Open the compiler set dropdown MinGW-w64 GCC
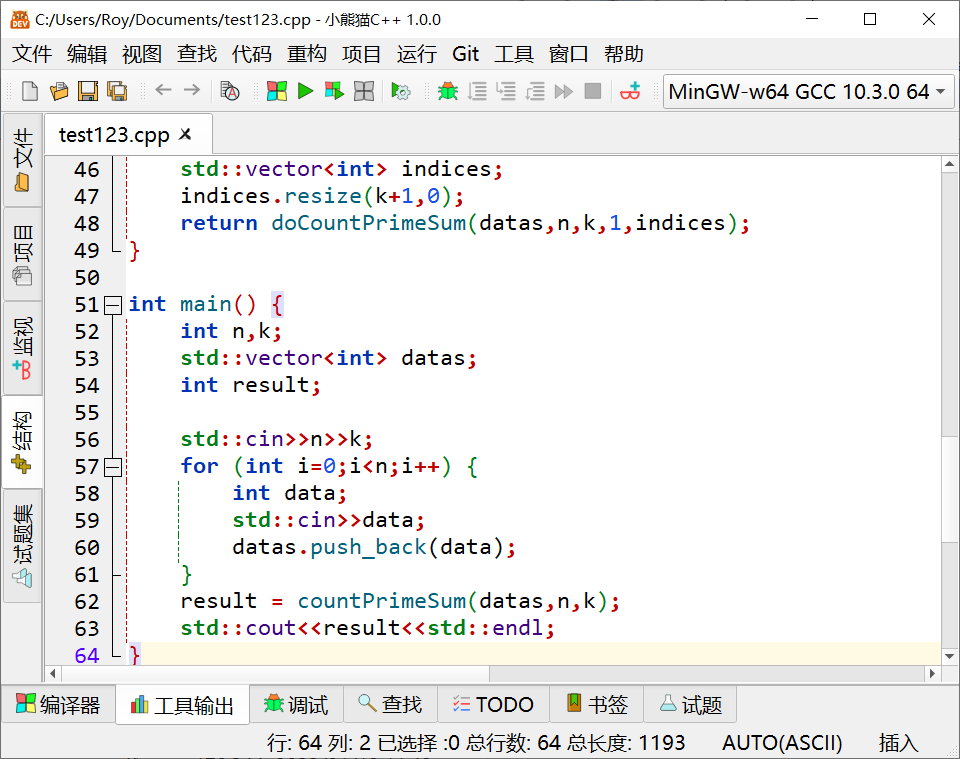The width and height of the screenshot is (960, 759). click(x=808, y=92)
